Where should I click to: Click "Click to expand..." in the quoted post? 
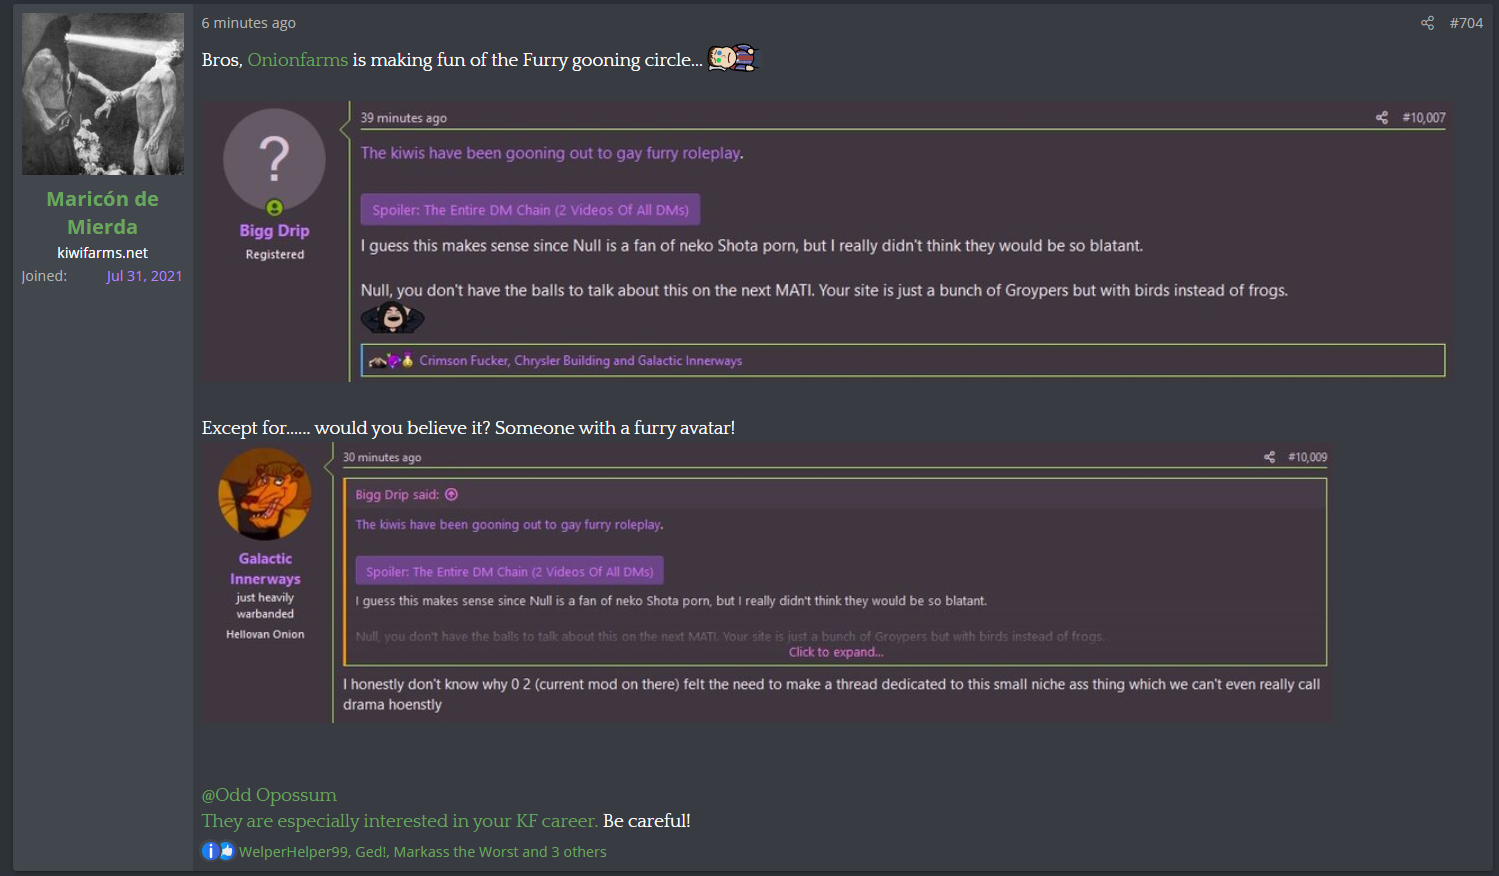coord(835,652)
